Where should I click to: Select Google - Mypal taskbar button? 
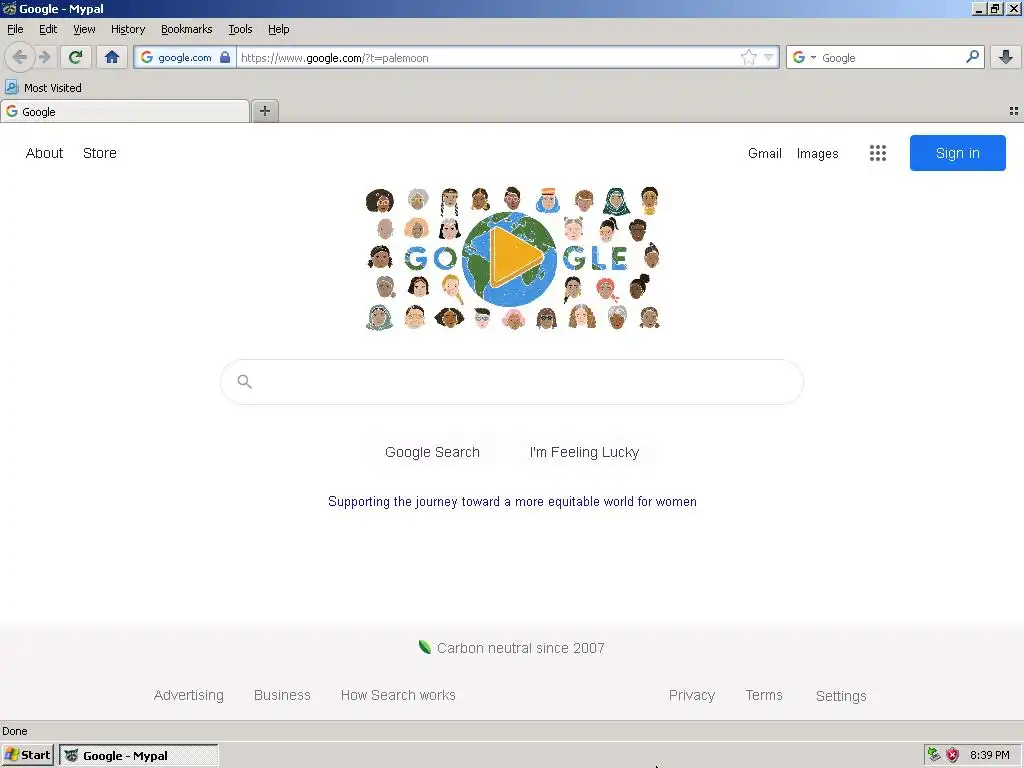(x=138, y=755)
